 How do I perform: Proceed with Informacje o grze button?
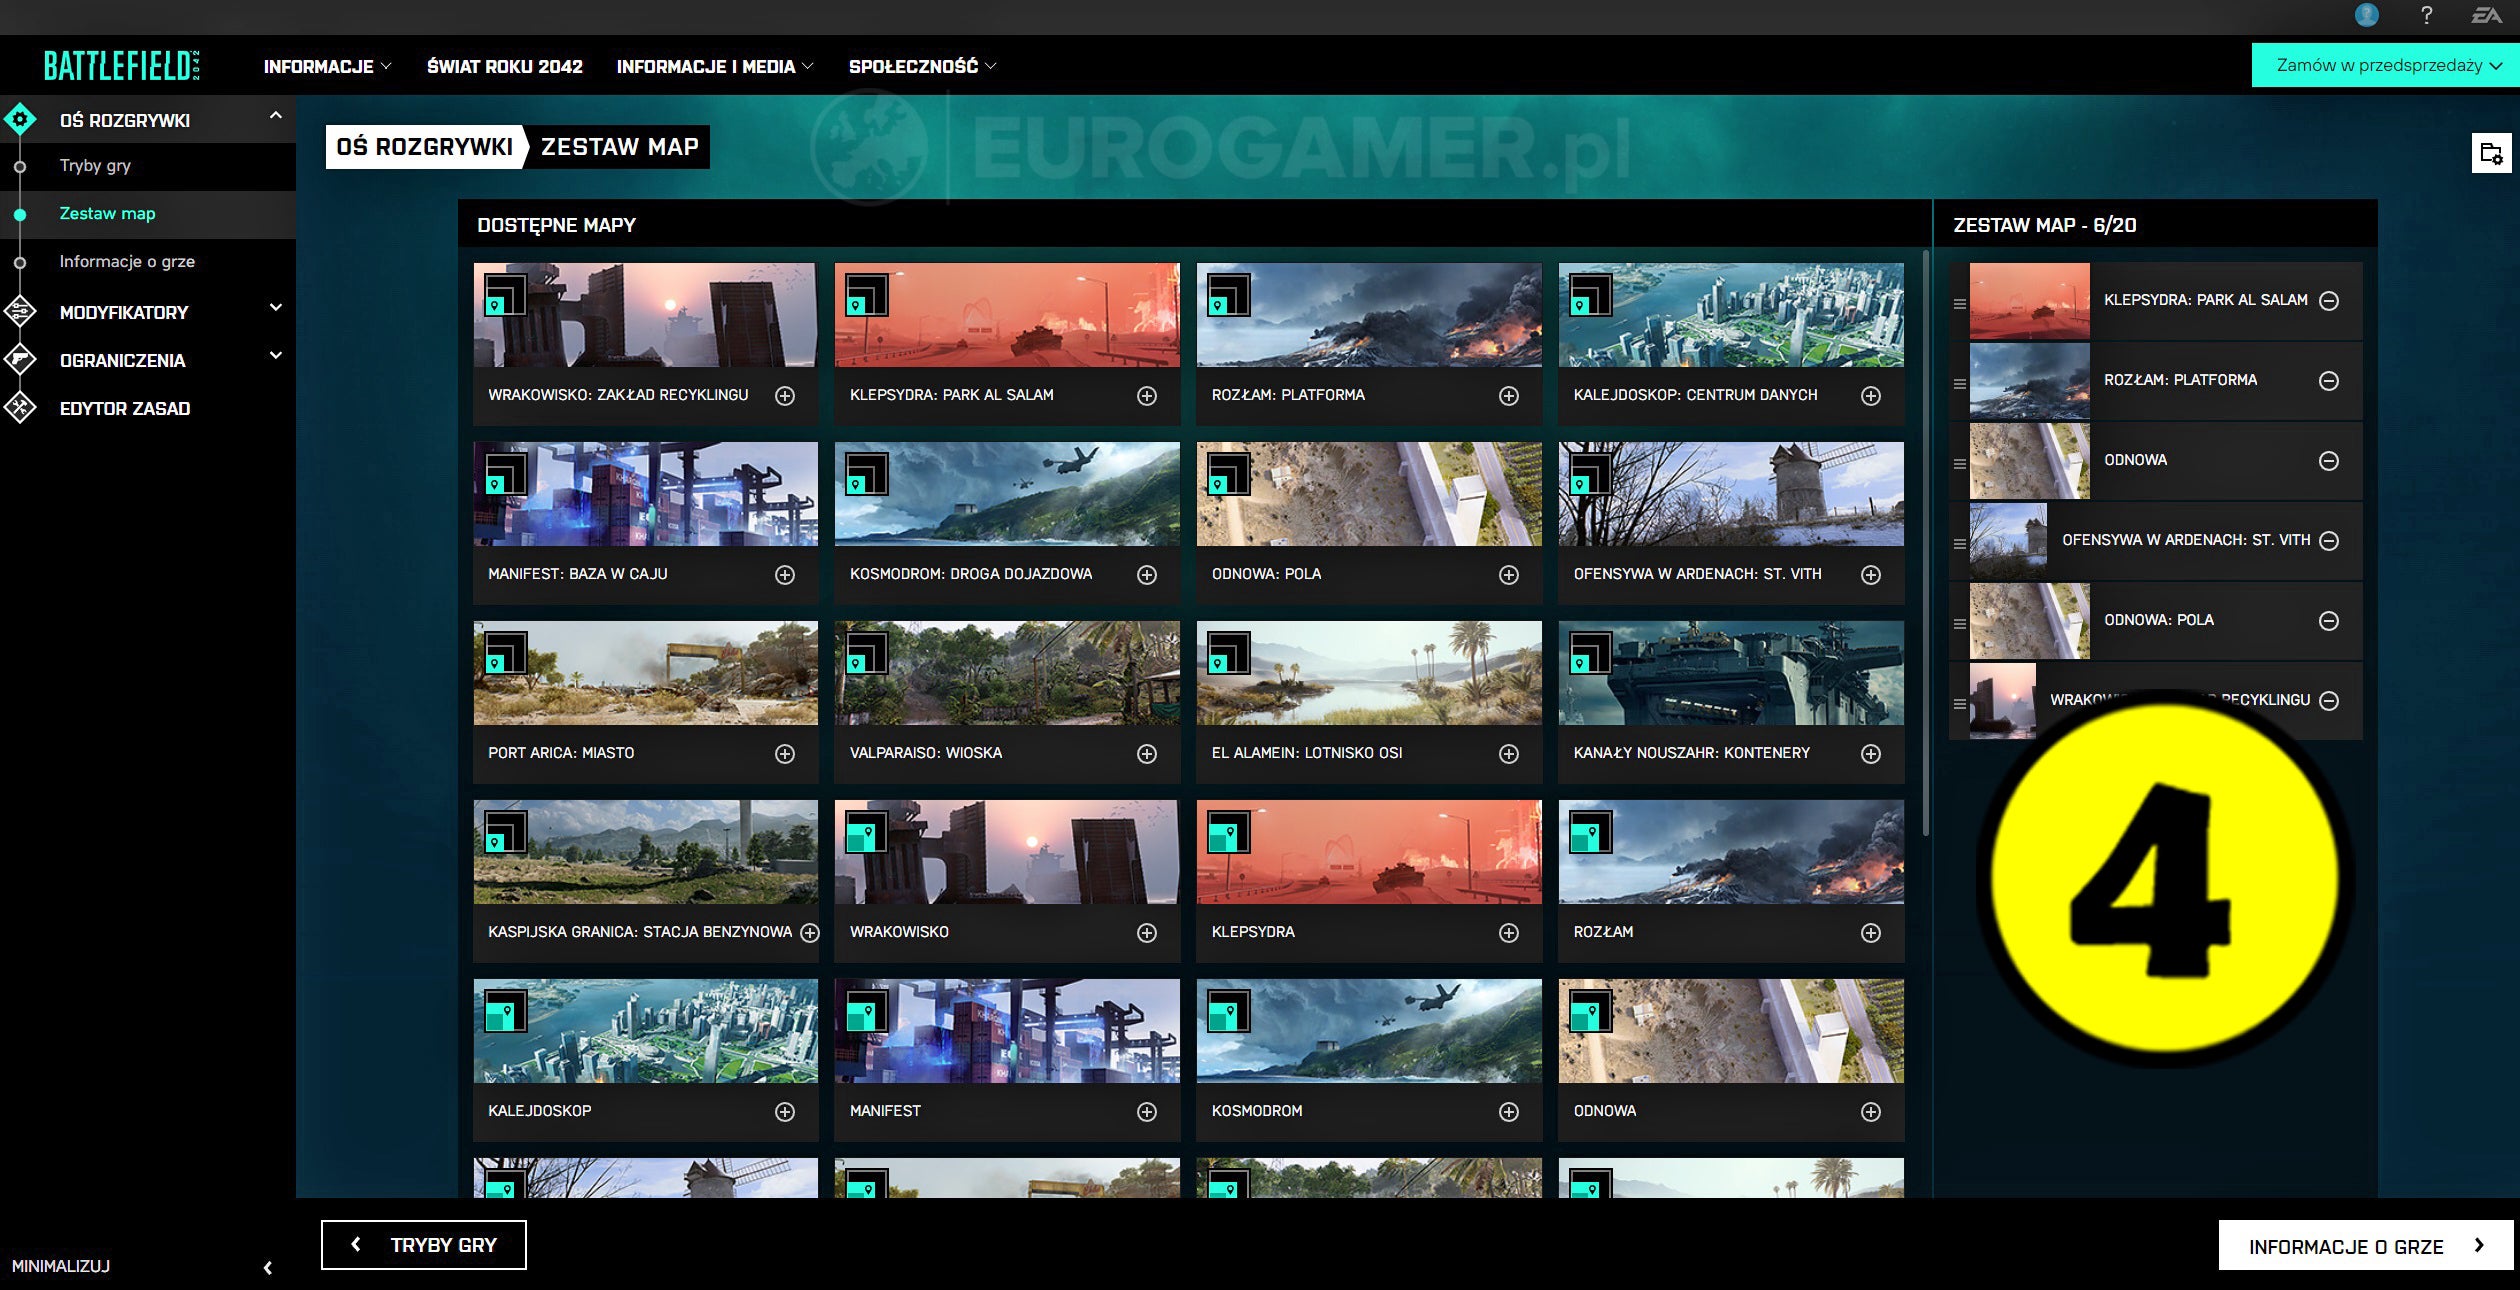coord(2365,1246)
